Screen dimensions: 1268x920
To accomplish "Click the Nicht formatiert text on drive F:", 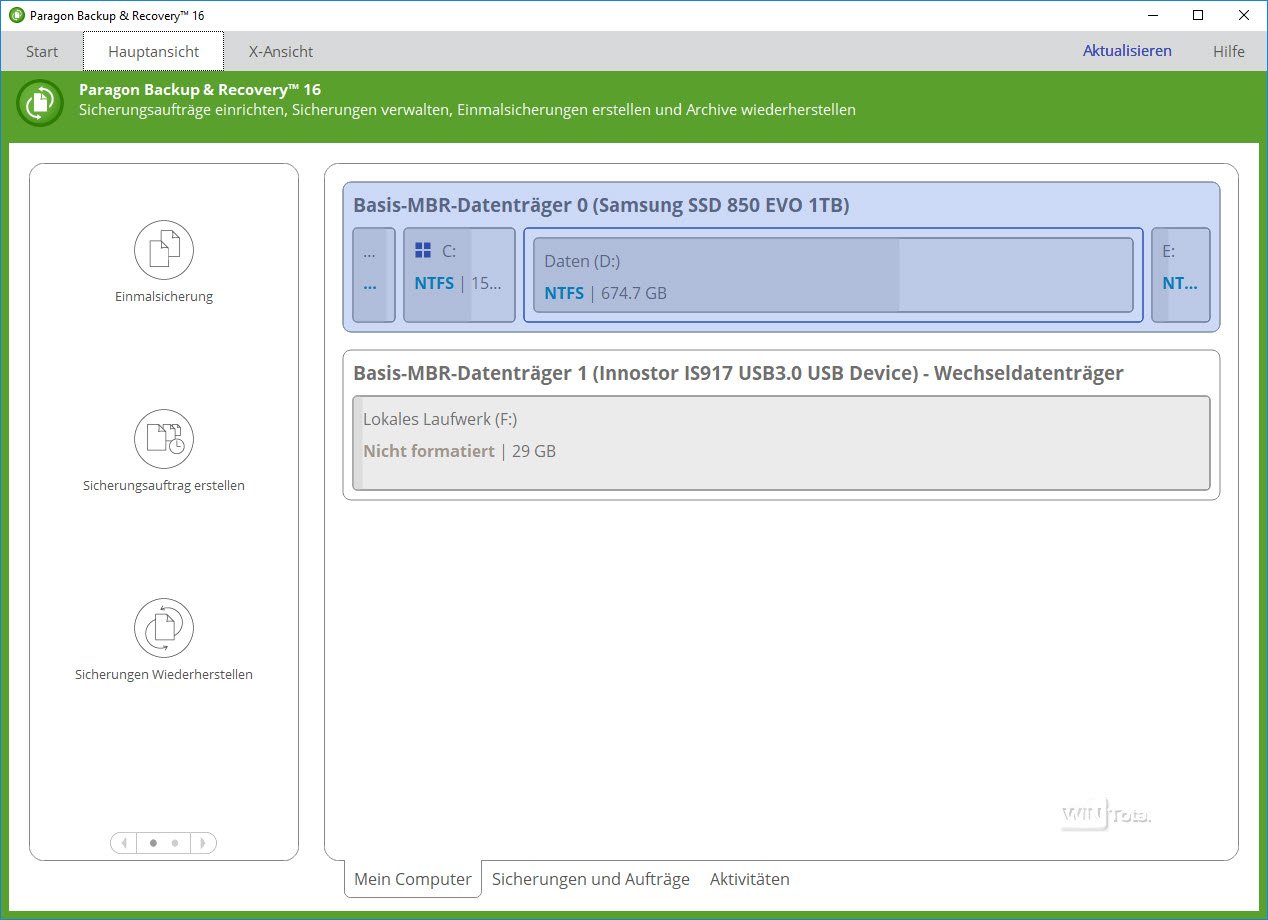I will point(429,451).
